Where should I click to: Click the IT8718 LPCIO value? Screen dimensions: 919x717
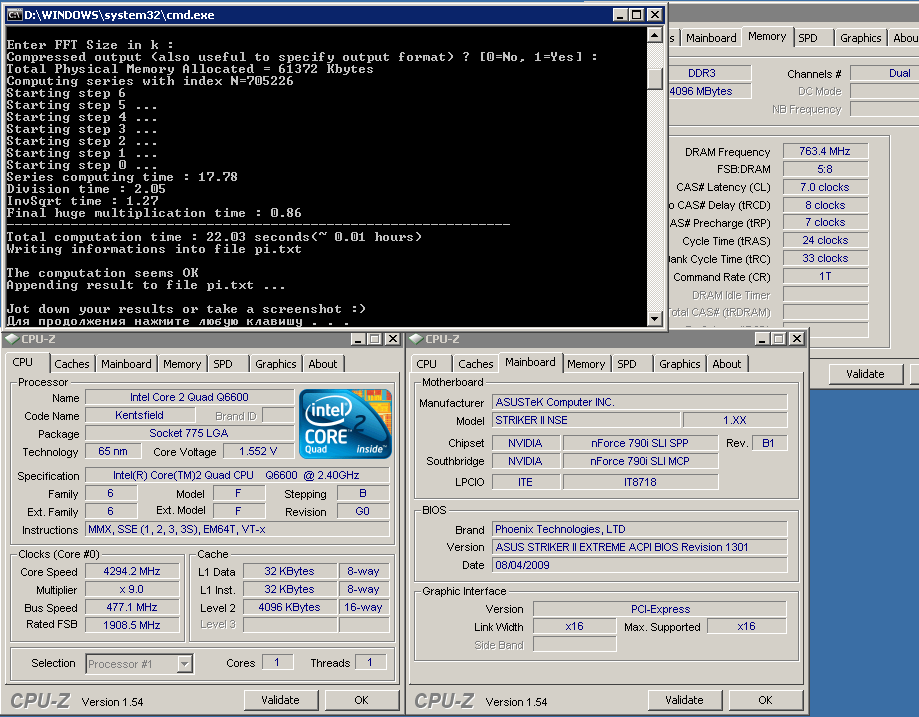coord(640,482)
